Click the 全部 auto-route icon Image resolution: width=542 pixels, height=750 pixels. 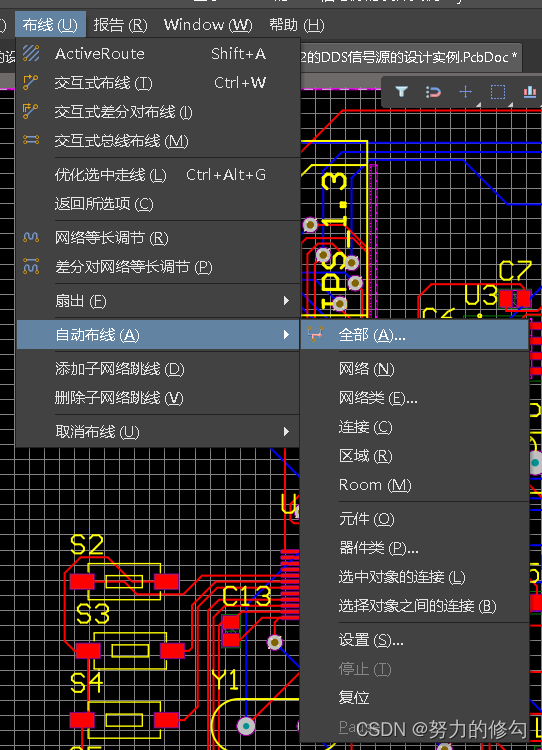click(x=315, y=334)
